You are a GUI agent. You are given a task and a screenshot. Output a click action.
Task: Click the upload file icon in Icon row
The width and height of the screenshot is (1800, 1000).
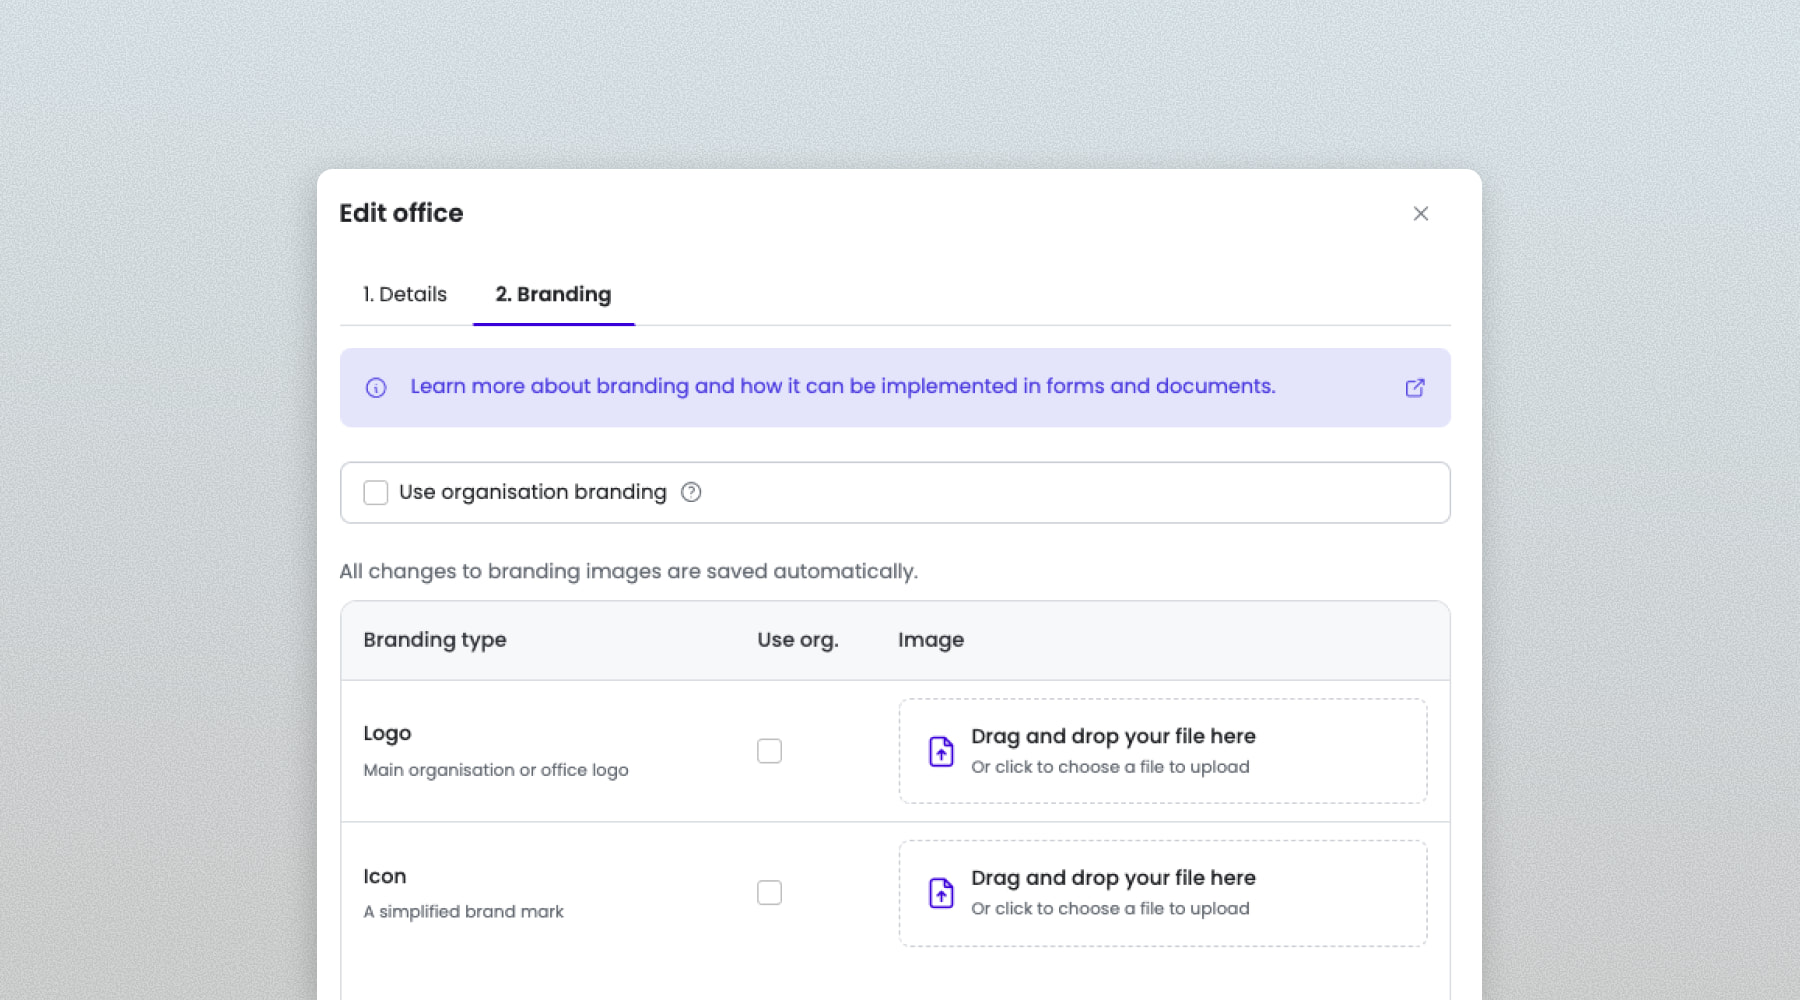[x=941, y=893]
